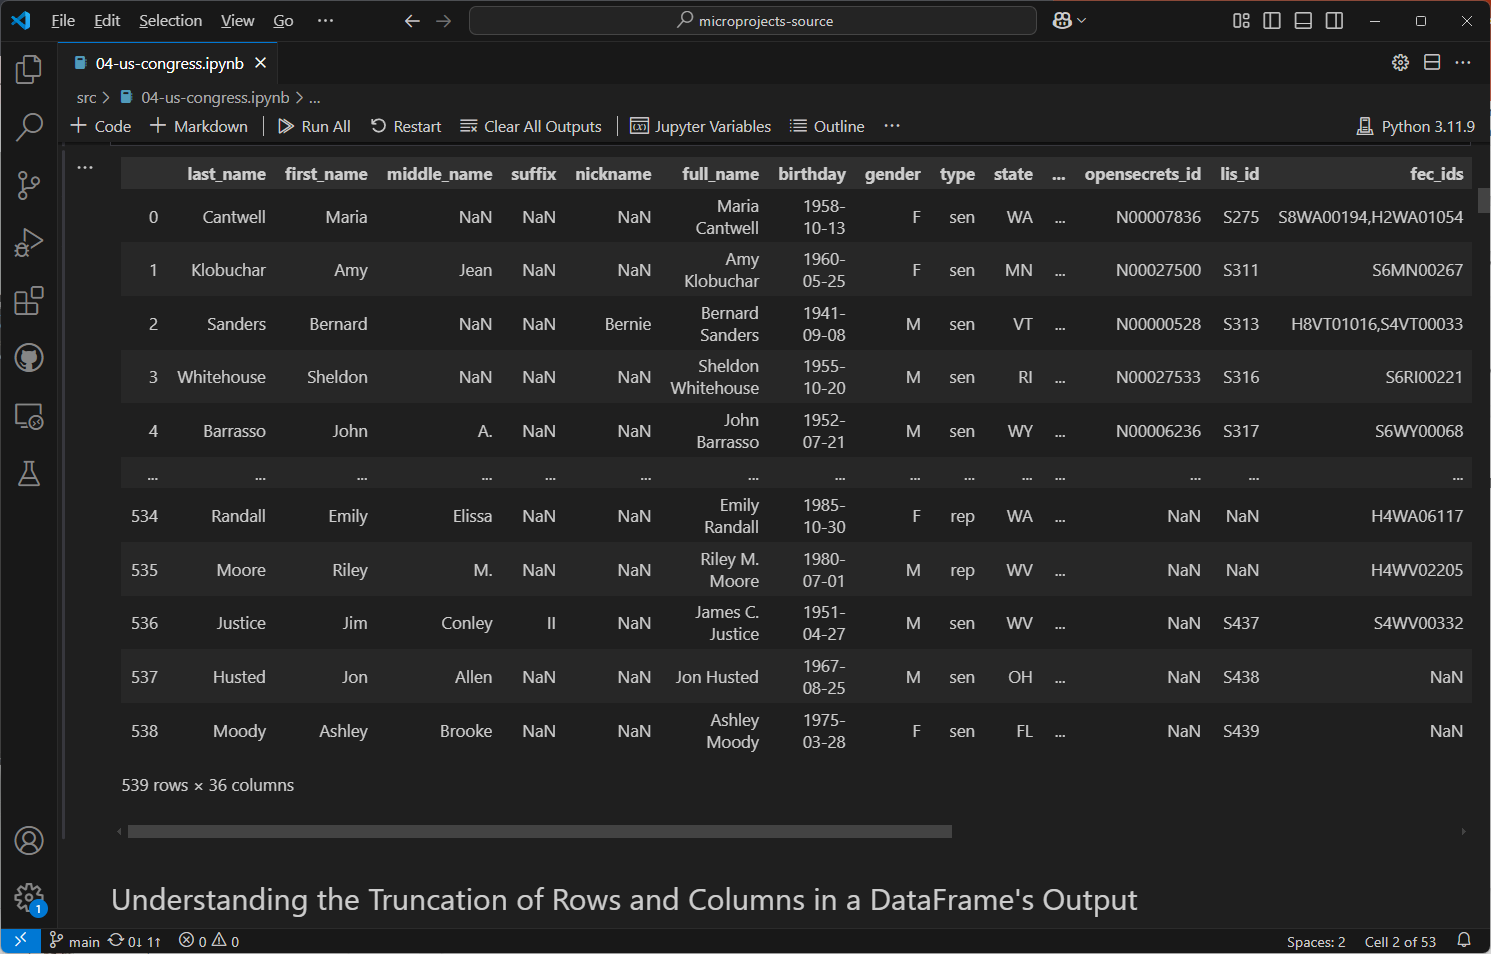Click Clear All Outputs button
This screenshot has height=954, width=1491.
click(x=531, y=126)
